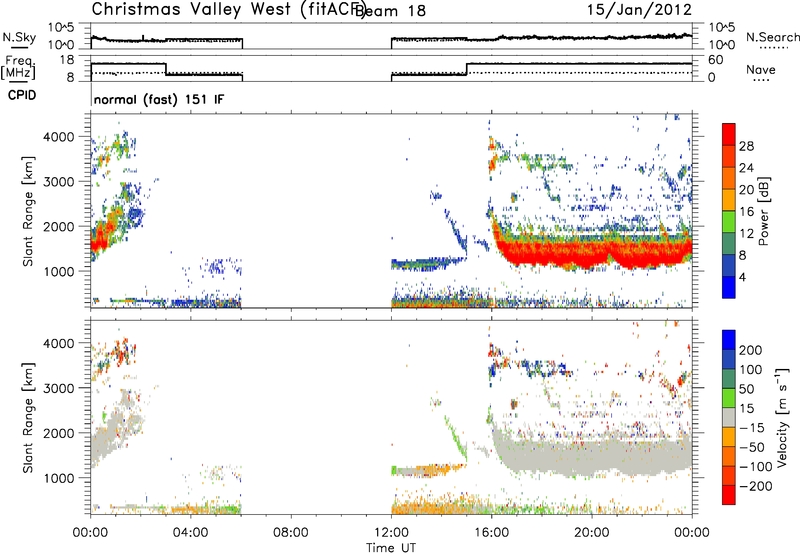Click the '20:00' time axis label
This screenshot has height=554, width=800.
click(592, 533)
